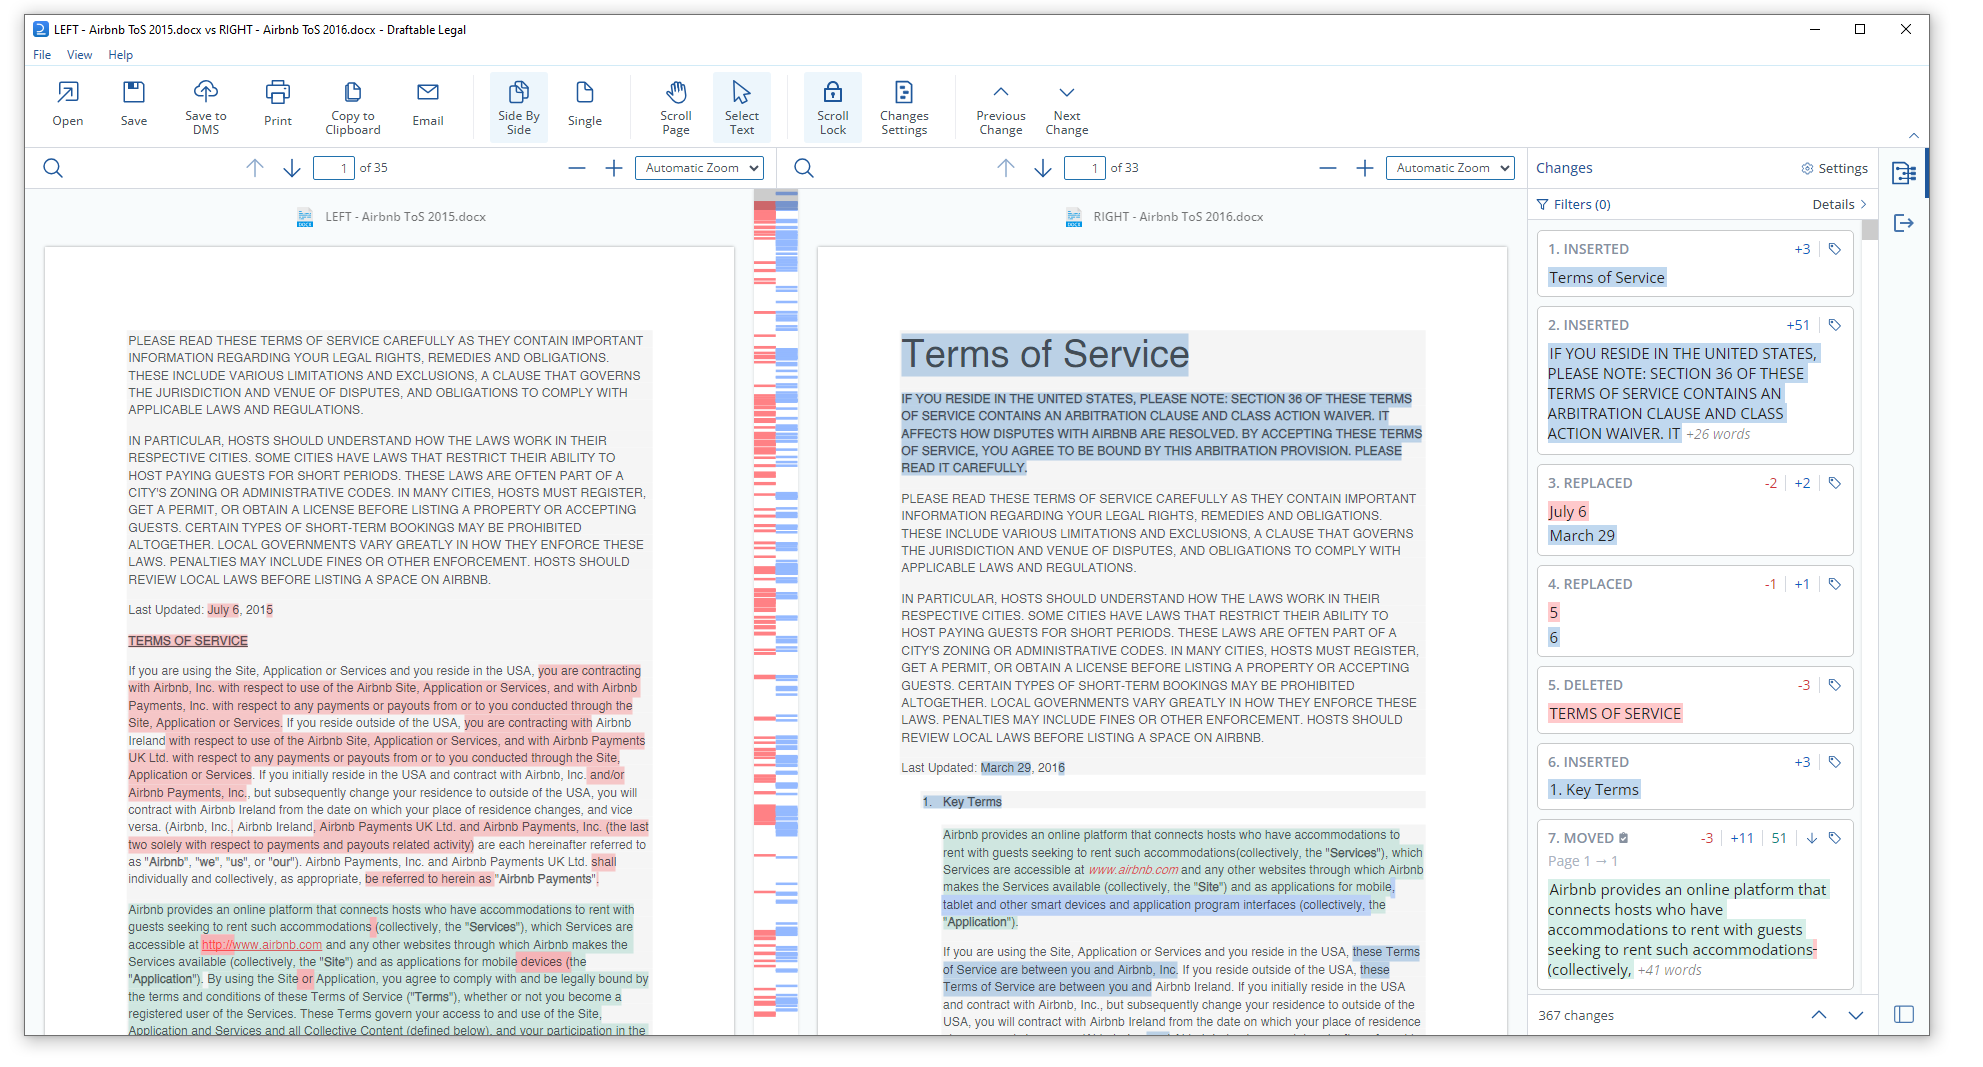The image size is (1983, 1067).
Task: Open the Help menu
Action: [120, 55]
